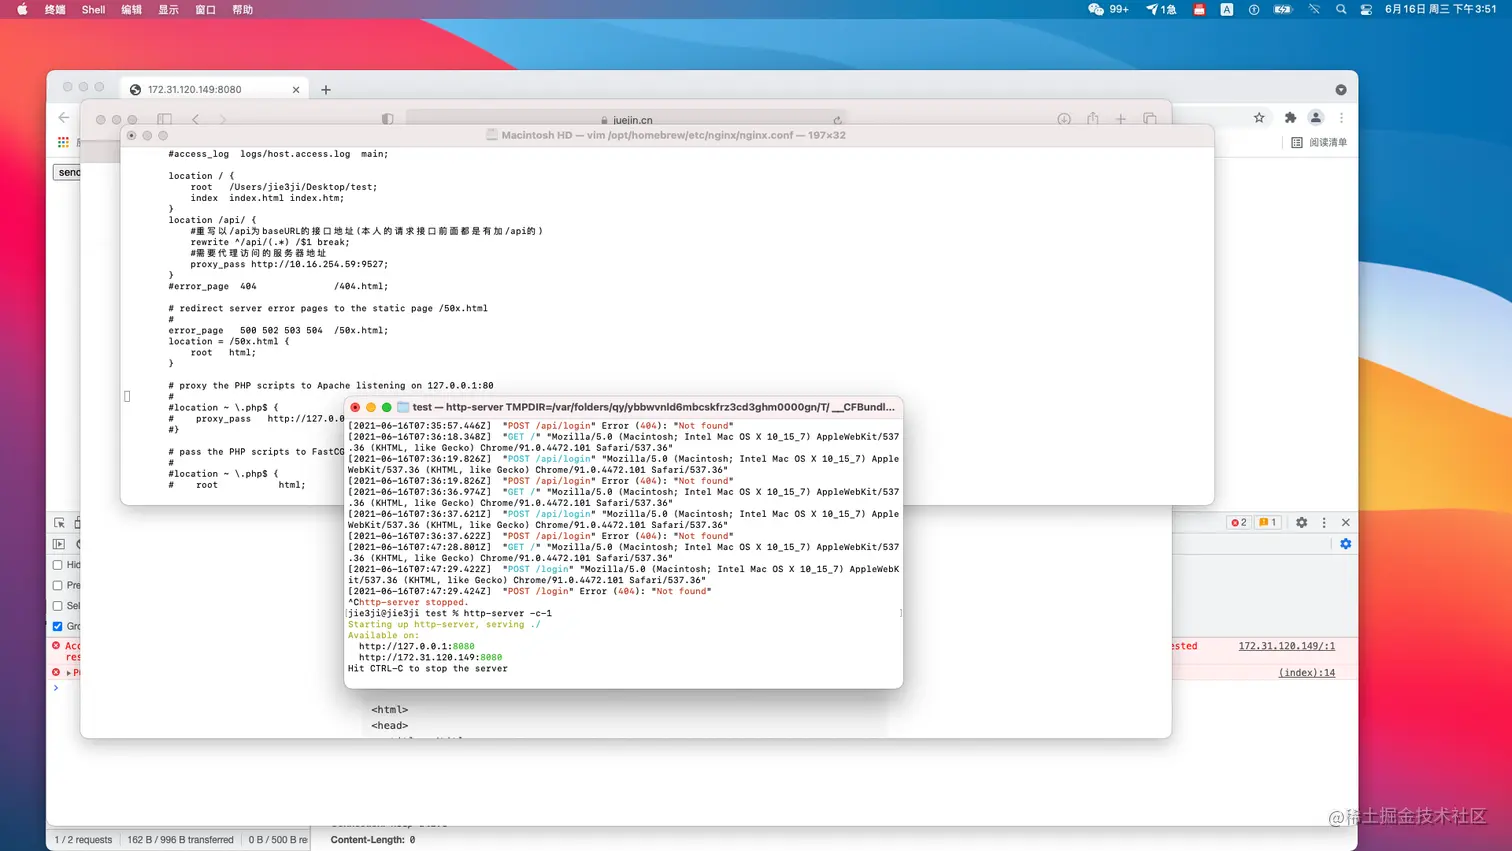Uncheck the checked 'Gro' checkbox in DevTools
This screenshot has height=851, width=1512.
pos(57,626)
